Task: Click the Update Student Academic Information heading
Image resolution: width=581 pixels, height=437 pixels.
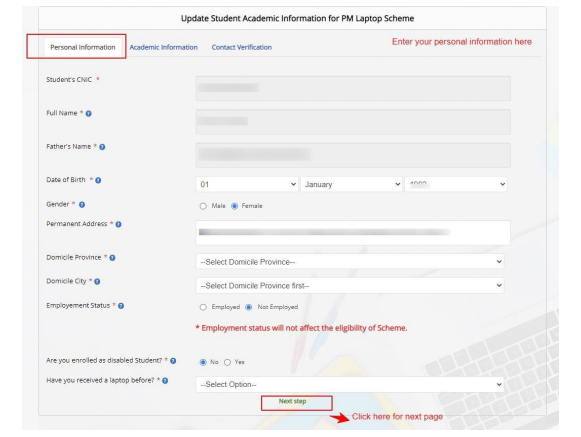Action: pos(298,19)
